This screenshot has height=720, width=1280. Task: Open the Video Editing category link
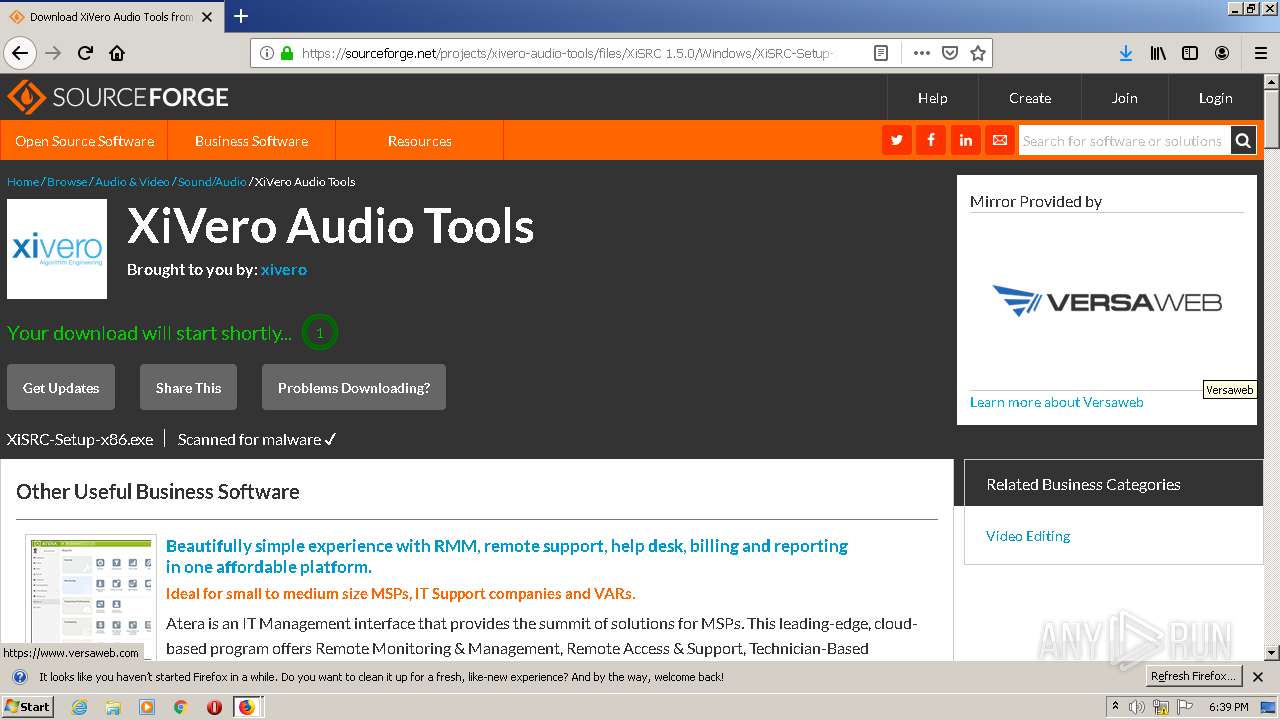pos(1028,535)
